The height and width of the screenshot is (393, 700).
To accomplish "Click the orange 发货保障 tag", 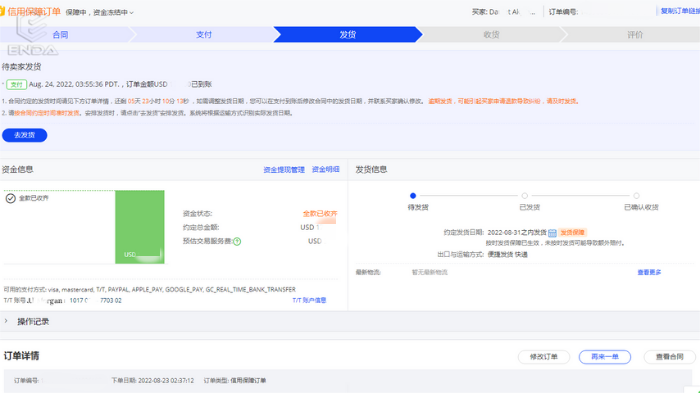I will (572, 232).
